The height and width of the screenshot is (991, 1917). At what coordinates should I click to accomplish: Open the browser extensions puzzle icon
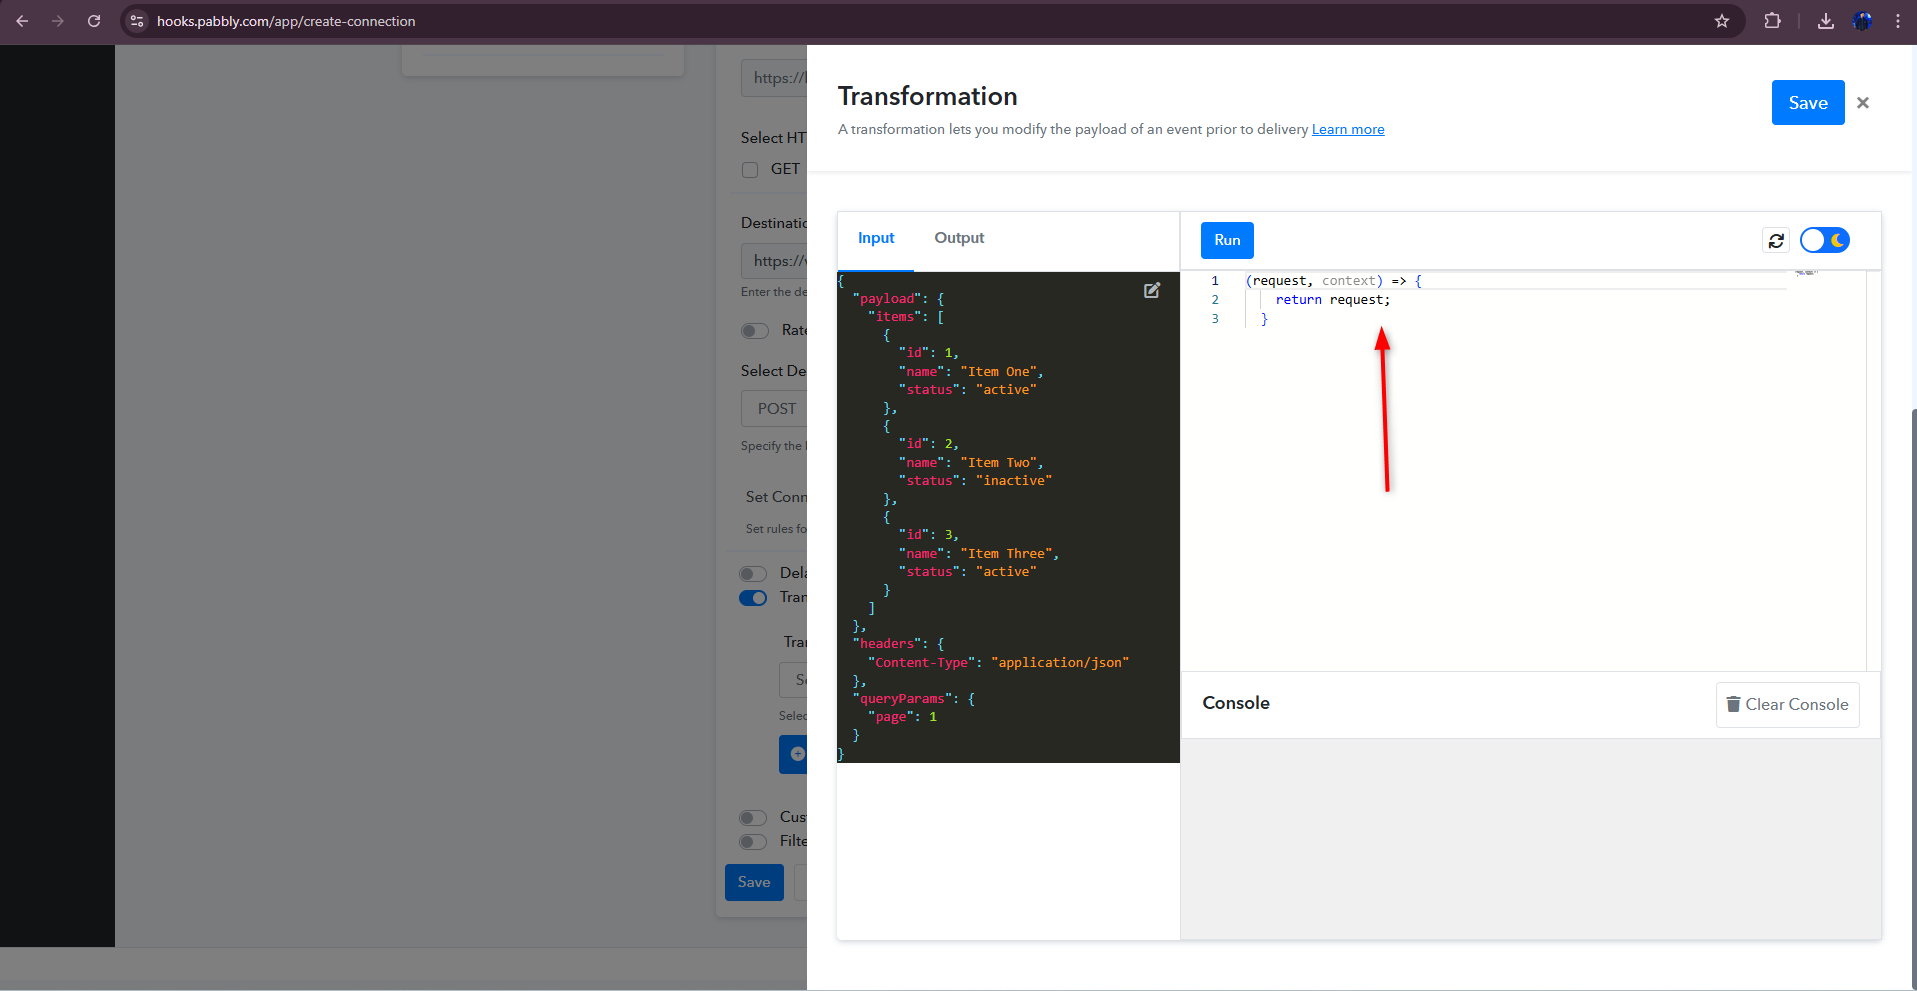(1772, 21)
